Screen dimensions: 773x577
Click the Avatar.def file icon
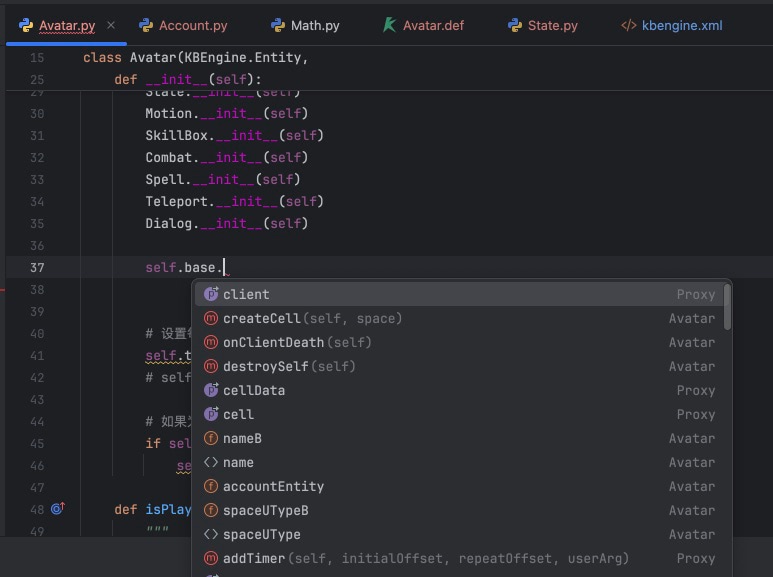point(389,25)
